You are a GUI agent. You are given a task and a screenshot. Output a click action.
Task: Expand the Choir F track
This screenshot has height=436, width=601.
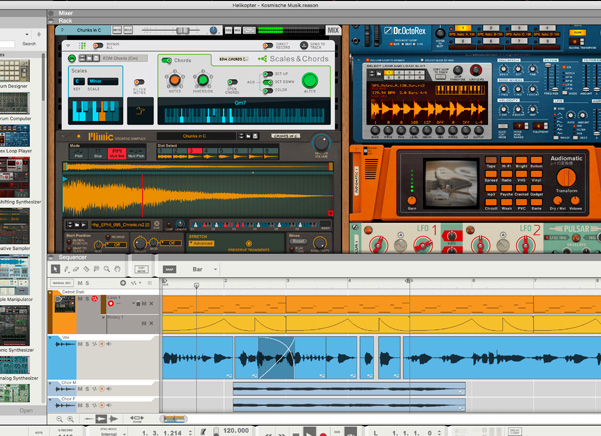tap(51, 399)
